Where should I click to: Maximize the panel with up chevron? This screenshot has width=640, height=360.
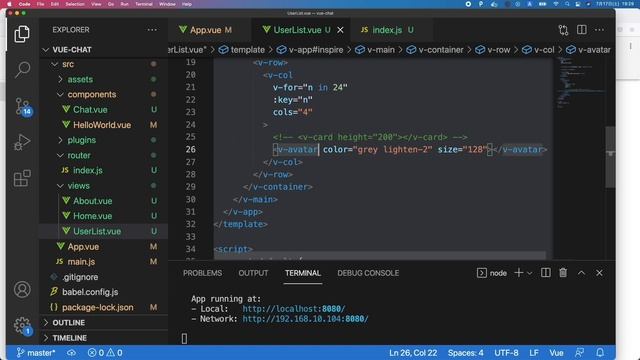pos(581,273)
